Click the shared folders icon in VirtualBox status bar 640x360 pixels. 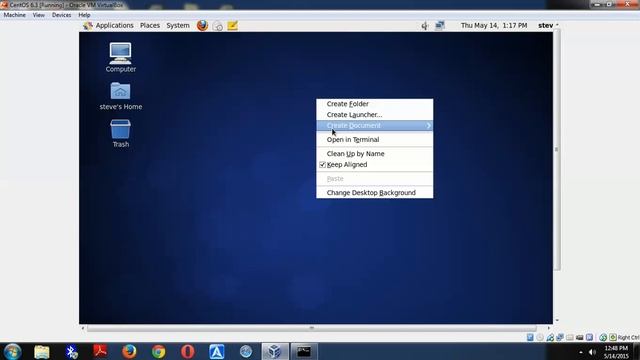point(570,337)
